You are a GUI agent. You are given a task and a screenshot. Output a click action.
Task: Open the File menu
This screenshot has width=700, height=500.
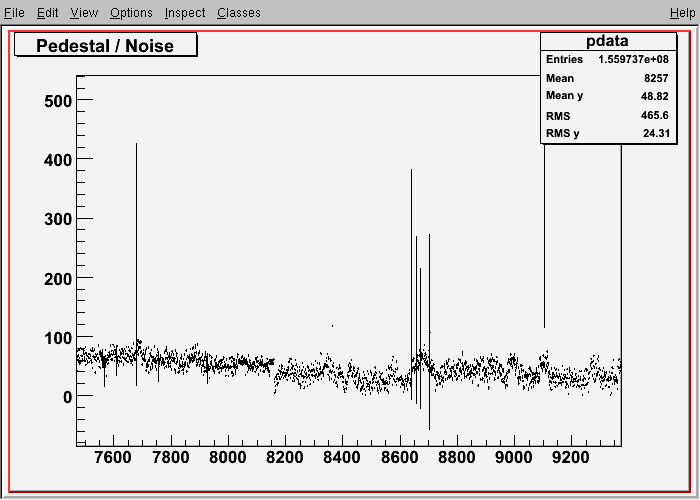pos(14,12)
